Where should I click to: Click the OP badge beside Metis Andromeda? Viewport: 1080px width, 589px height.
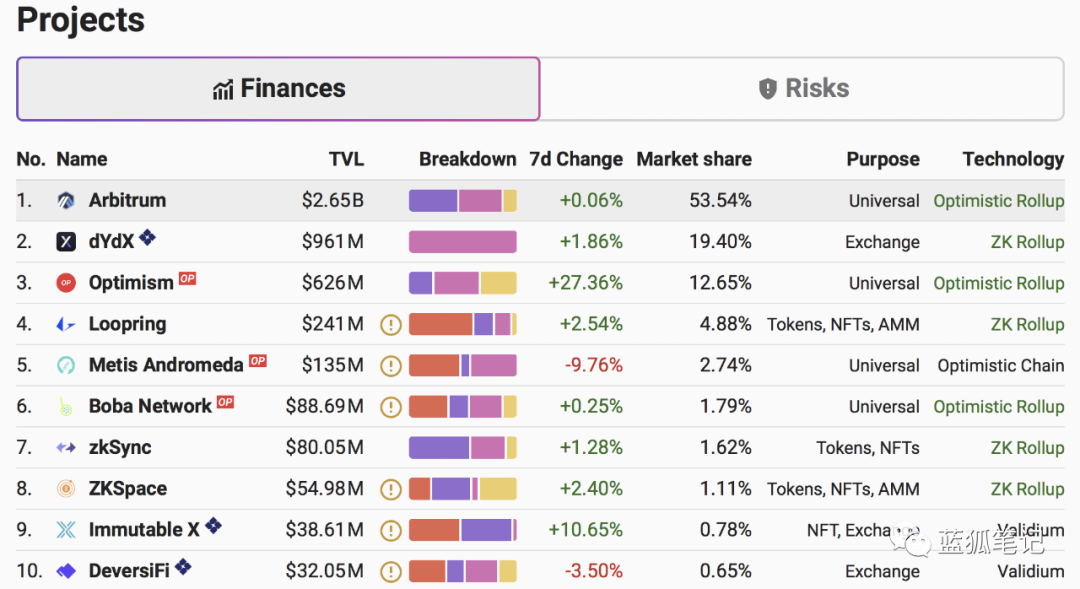click(x=258, y=361)
